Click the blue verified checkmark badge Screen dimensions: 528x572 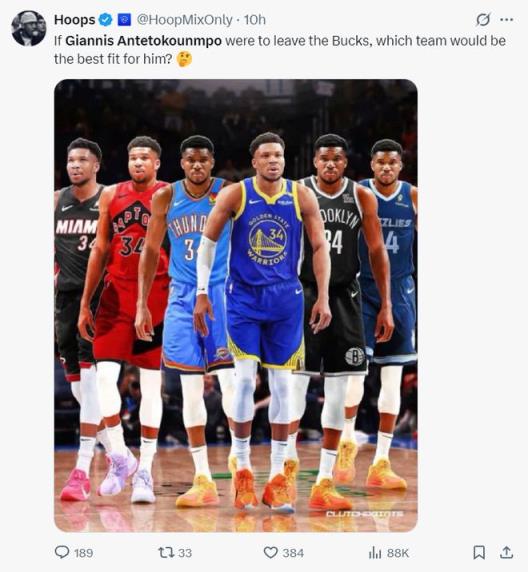[x=106, y=20]
